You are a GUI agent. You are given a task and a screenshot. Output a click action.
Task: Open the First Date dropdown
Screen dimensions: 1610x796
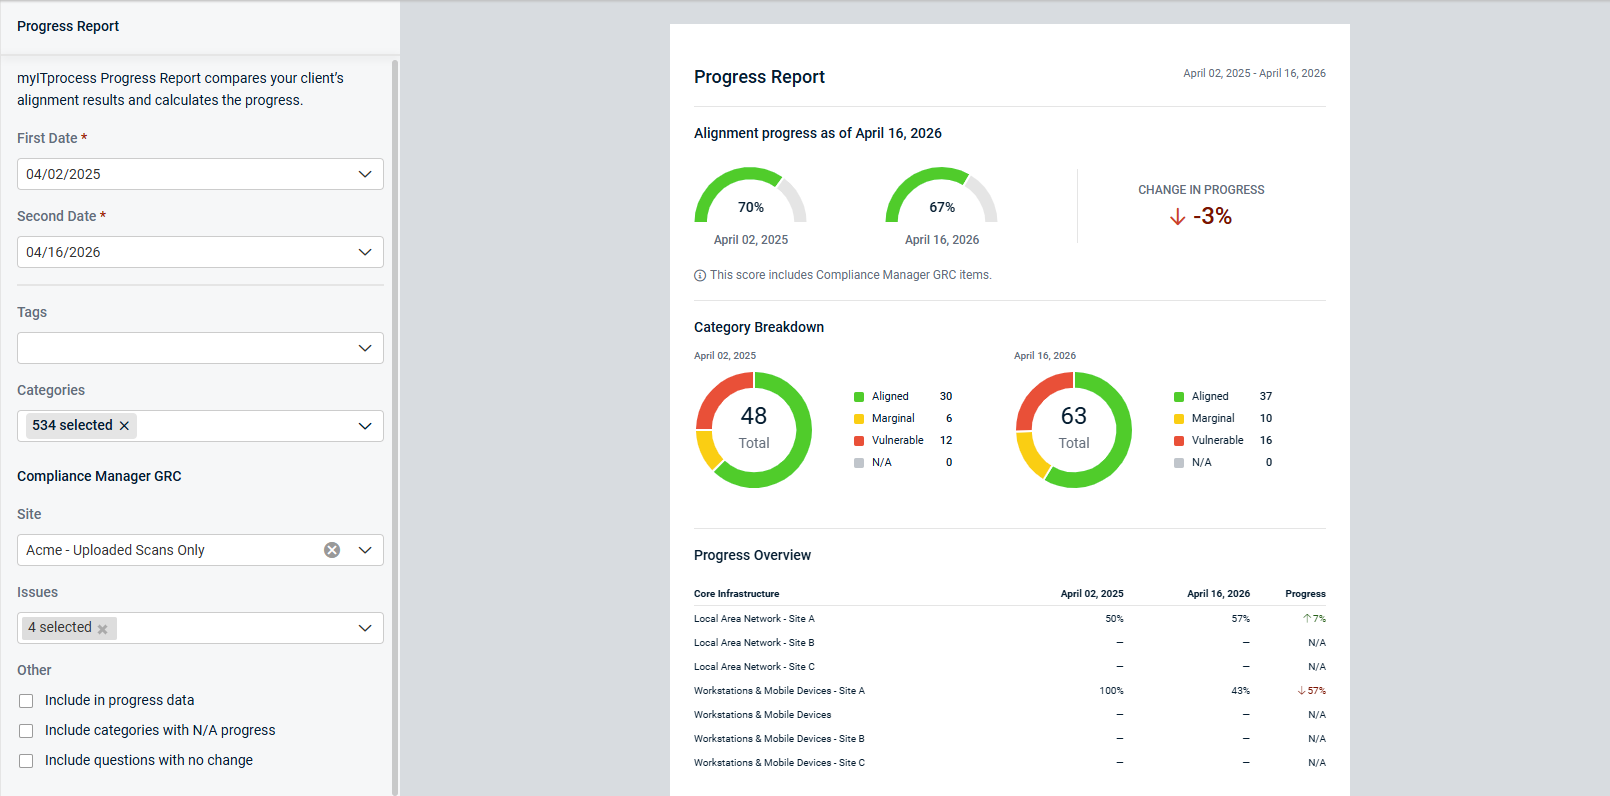coord(200,174)
